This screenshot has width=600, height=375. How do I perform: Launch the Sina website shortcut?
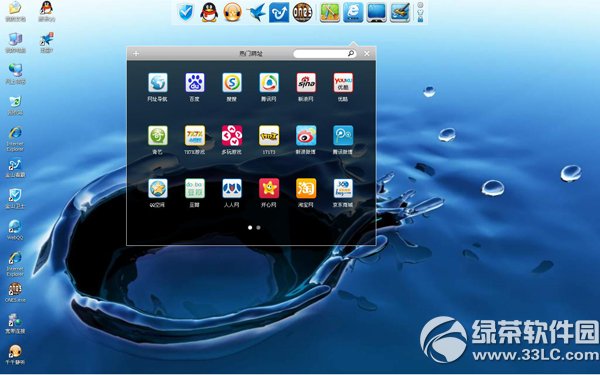click(306, 83)
